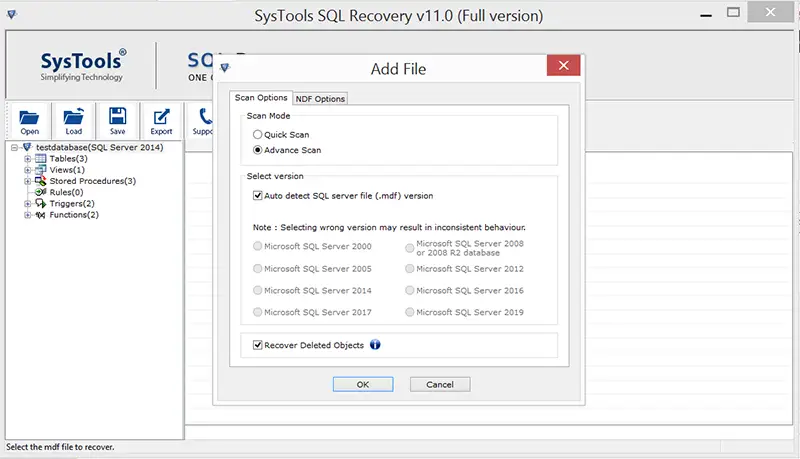
Task: Click the Views icon in tree
Action: [40, 170]
